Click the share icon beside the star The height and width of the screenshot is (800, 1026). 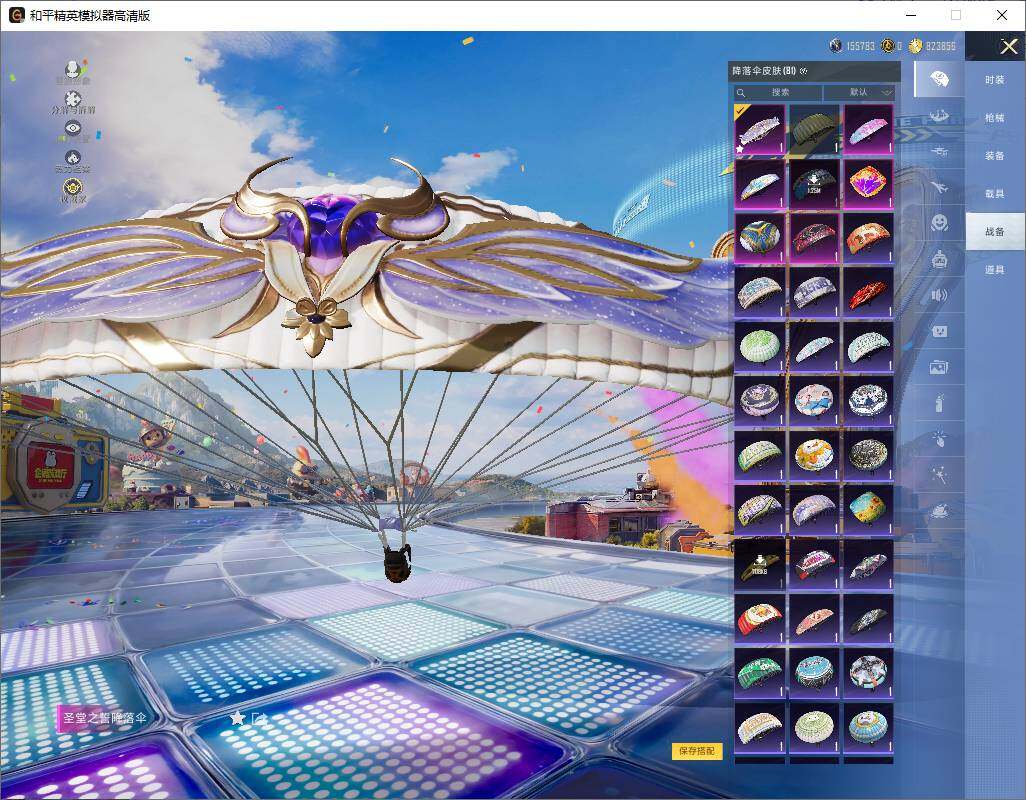[259, 718]
